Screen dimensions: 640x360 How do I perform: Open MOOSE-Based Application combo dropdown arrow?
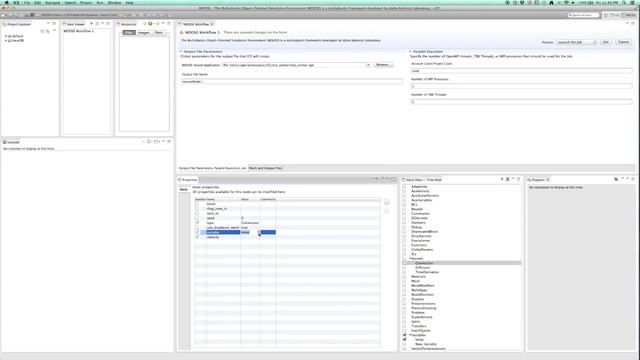pyautogui.click(x=368, y=65)
